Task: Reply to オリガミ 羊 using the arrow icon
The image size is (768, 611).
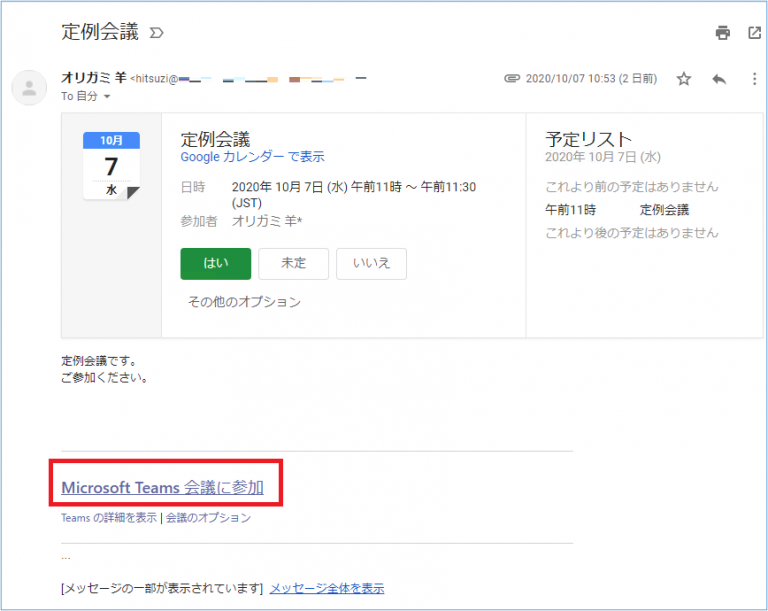Action: click(718, 79)
